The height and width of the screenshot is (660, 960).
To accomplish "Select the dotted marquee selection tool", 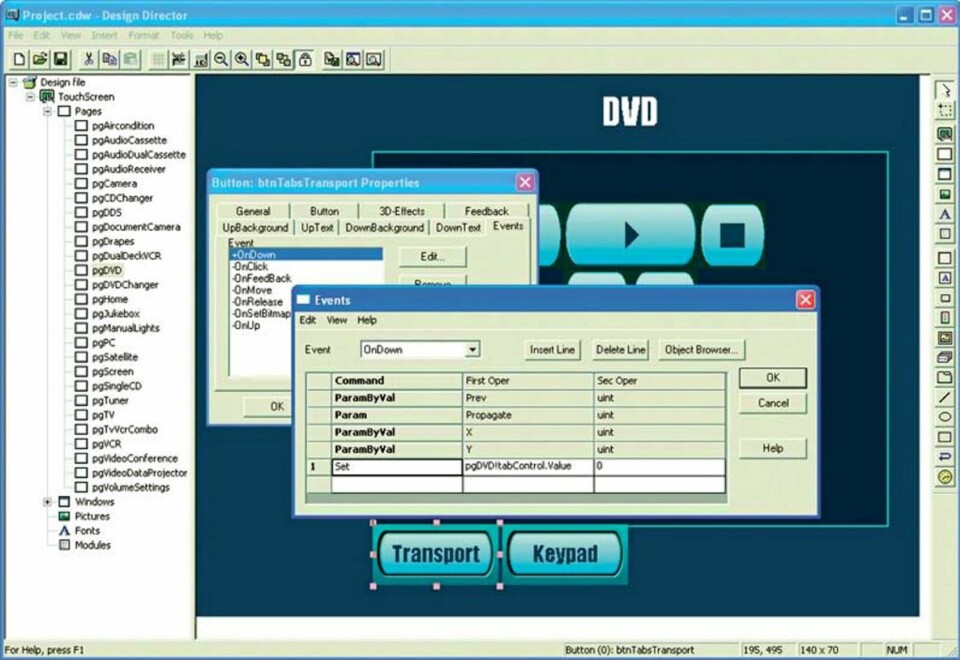I will pos(945,111).
